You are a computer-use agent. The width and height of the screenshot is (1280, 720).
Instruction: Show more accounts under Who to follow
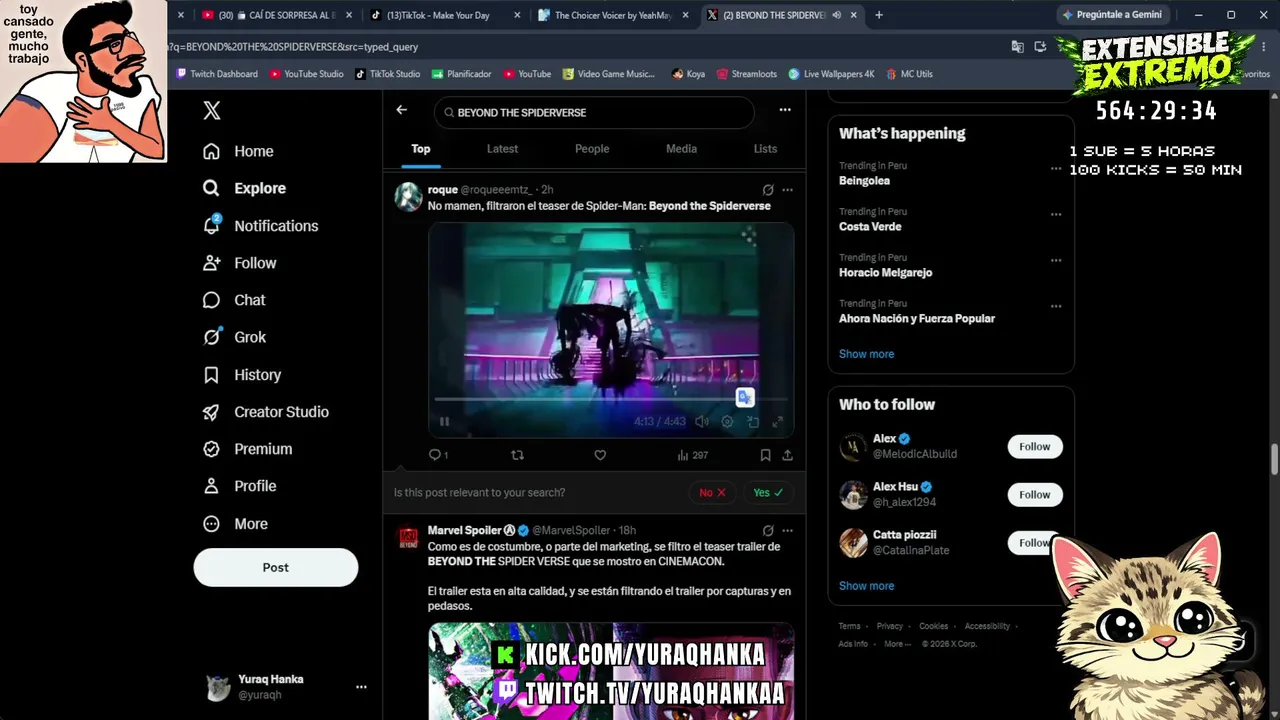coord(867,586)
